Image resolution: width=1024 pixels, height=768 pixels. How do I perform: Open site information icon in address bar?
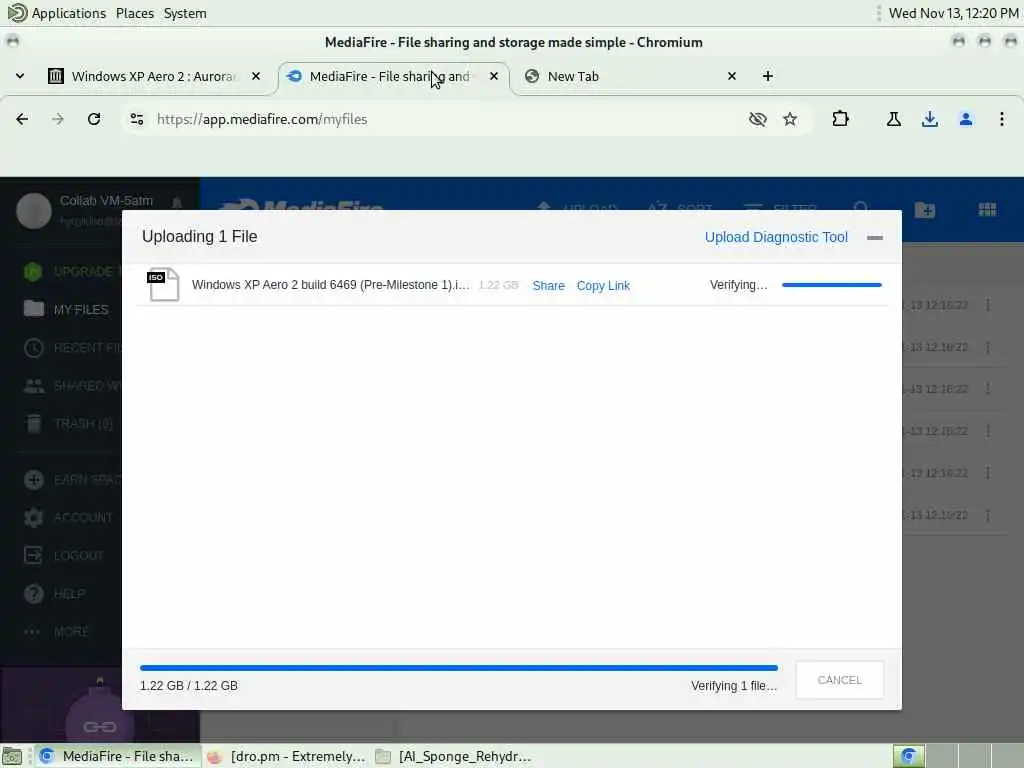coord(136,119)
